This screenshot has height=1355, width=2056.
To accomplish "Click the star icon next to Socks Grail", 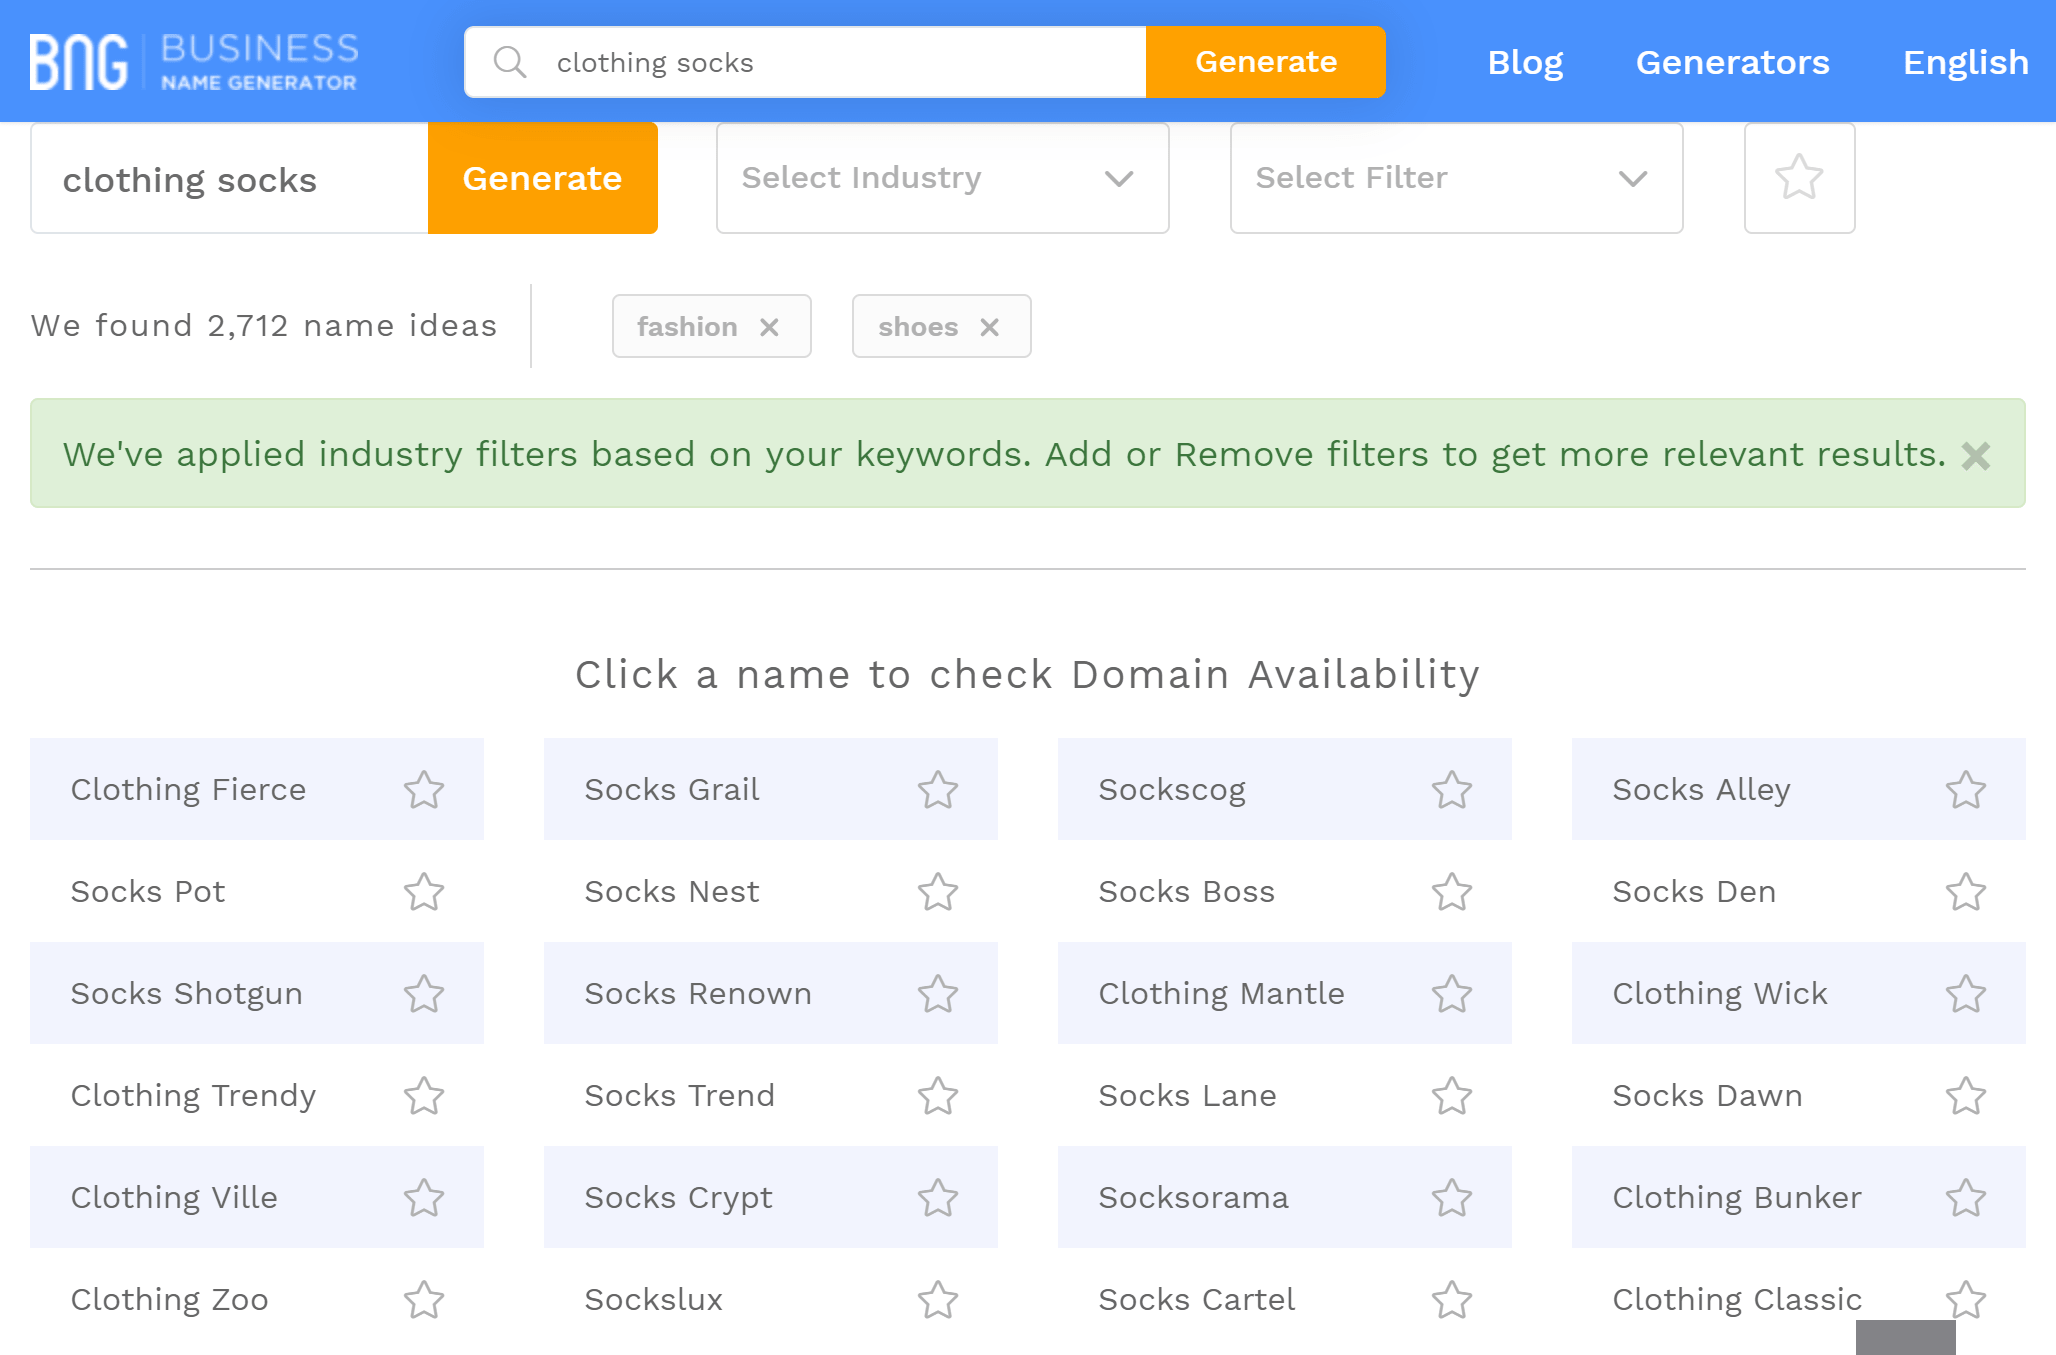I will pyautogui.click(x=937, y=789).
